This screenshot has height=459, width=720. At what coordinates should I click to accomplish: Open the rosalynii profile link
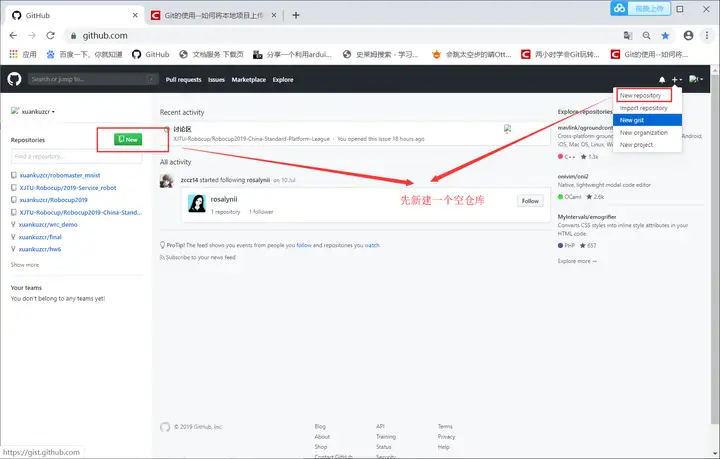pyautogui.click(x=224, y=199)
